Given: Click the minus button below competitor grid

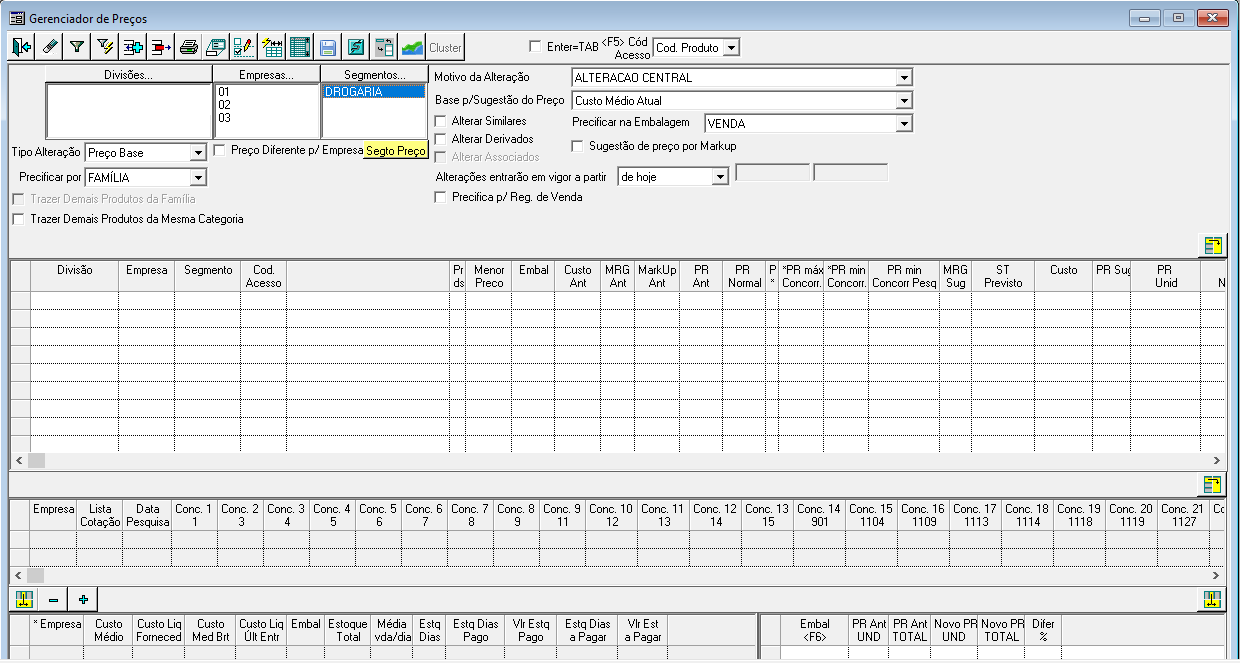Looking at the screenshot, I should click(54, 599).
